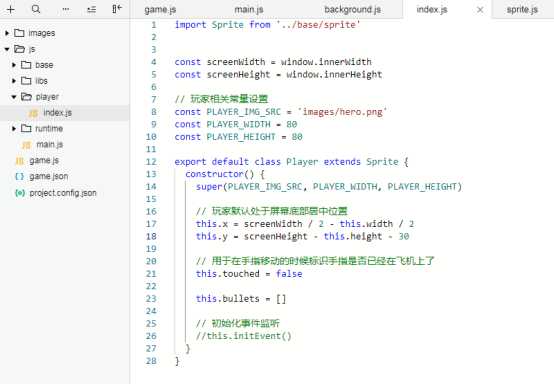
Task: Switch to the main.js tab
Action: pos(249,10)
